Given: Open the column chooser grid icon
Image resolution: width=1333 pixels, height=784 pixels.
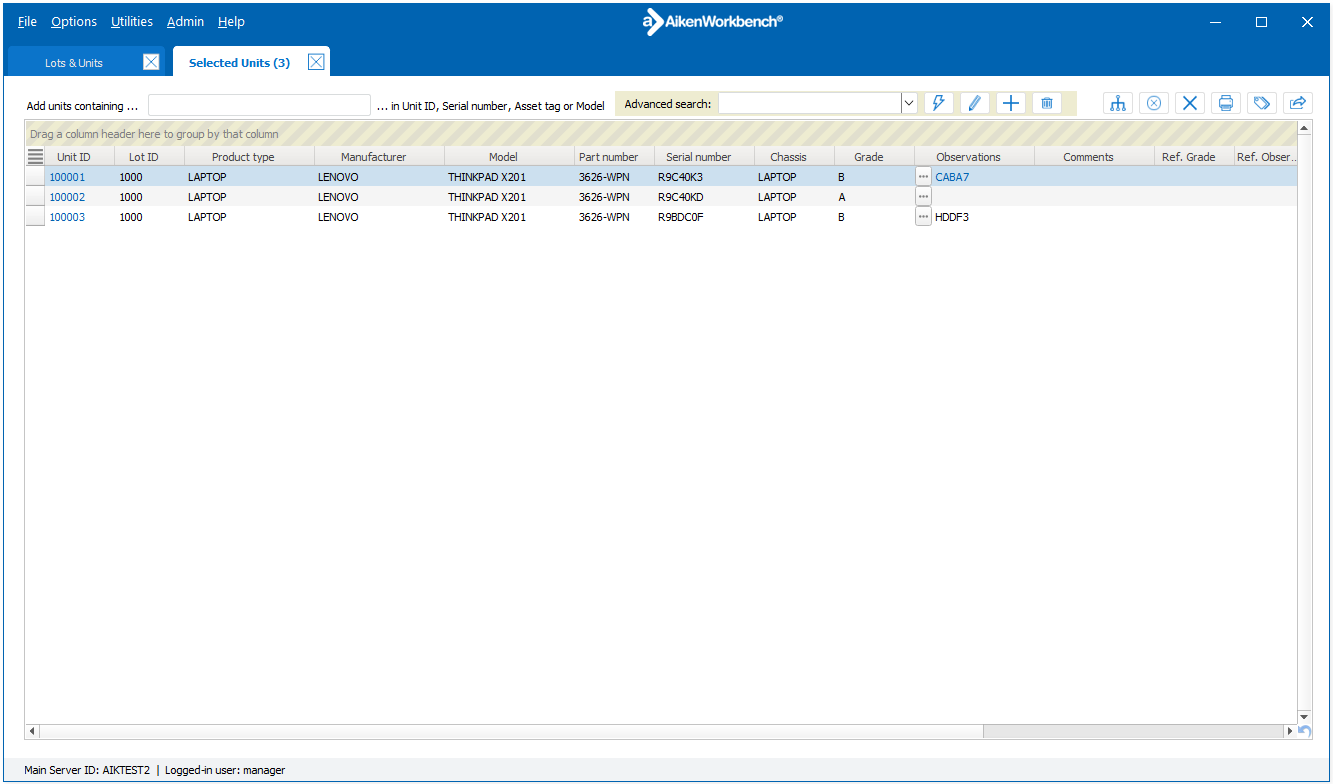Looking at the screenshot, I should (x=35, y=156).
